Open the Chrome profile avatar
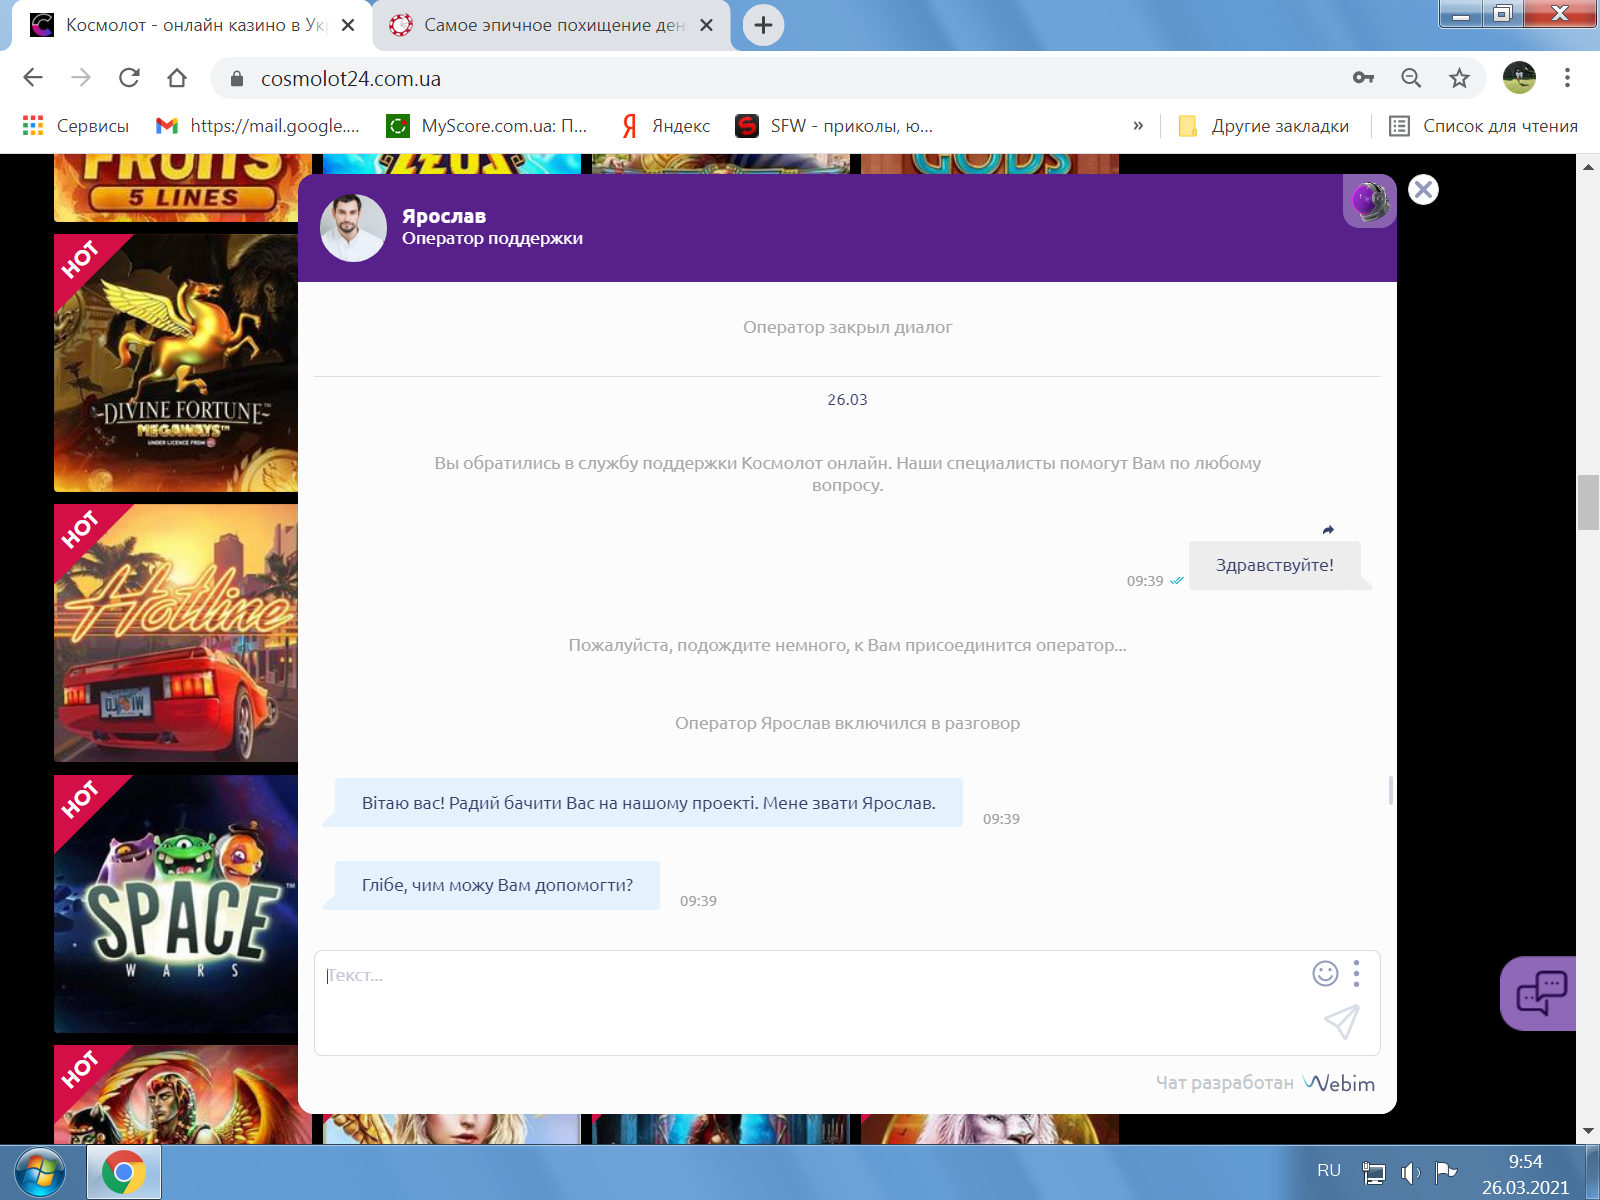This screenshot has width=1600, height=1200. [1519, 78]
